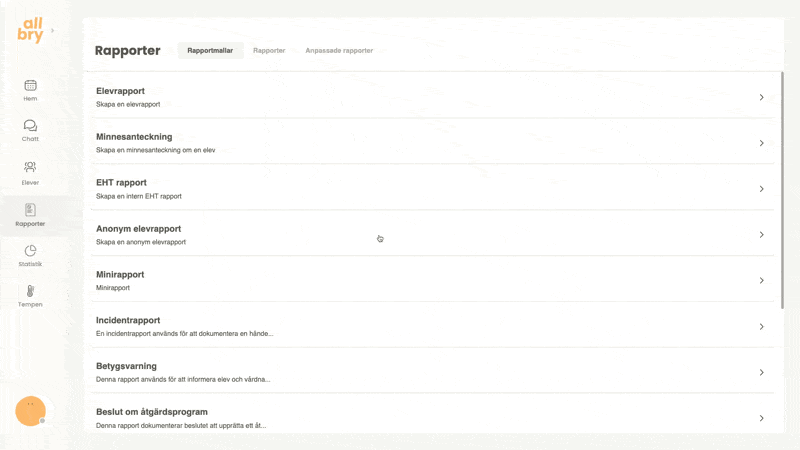Screen dimensions: 800x450
Task: Open the Anonym elevrapport template
Action: [140, 229]
